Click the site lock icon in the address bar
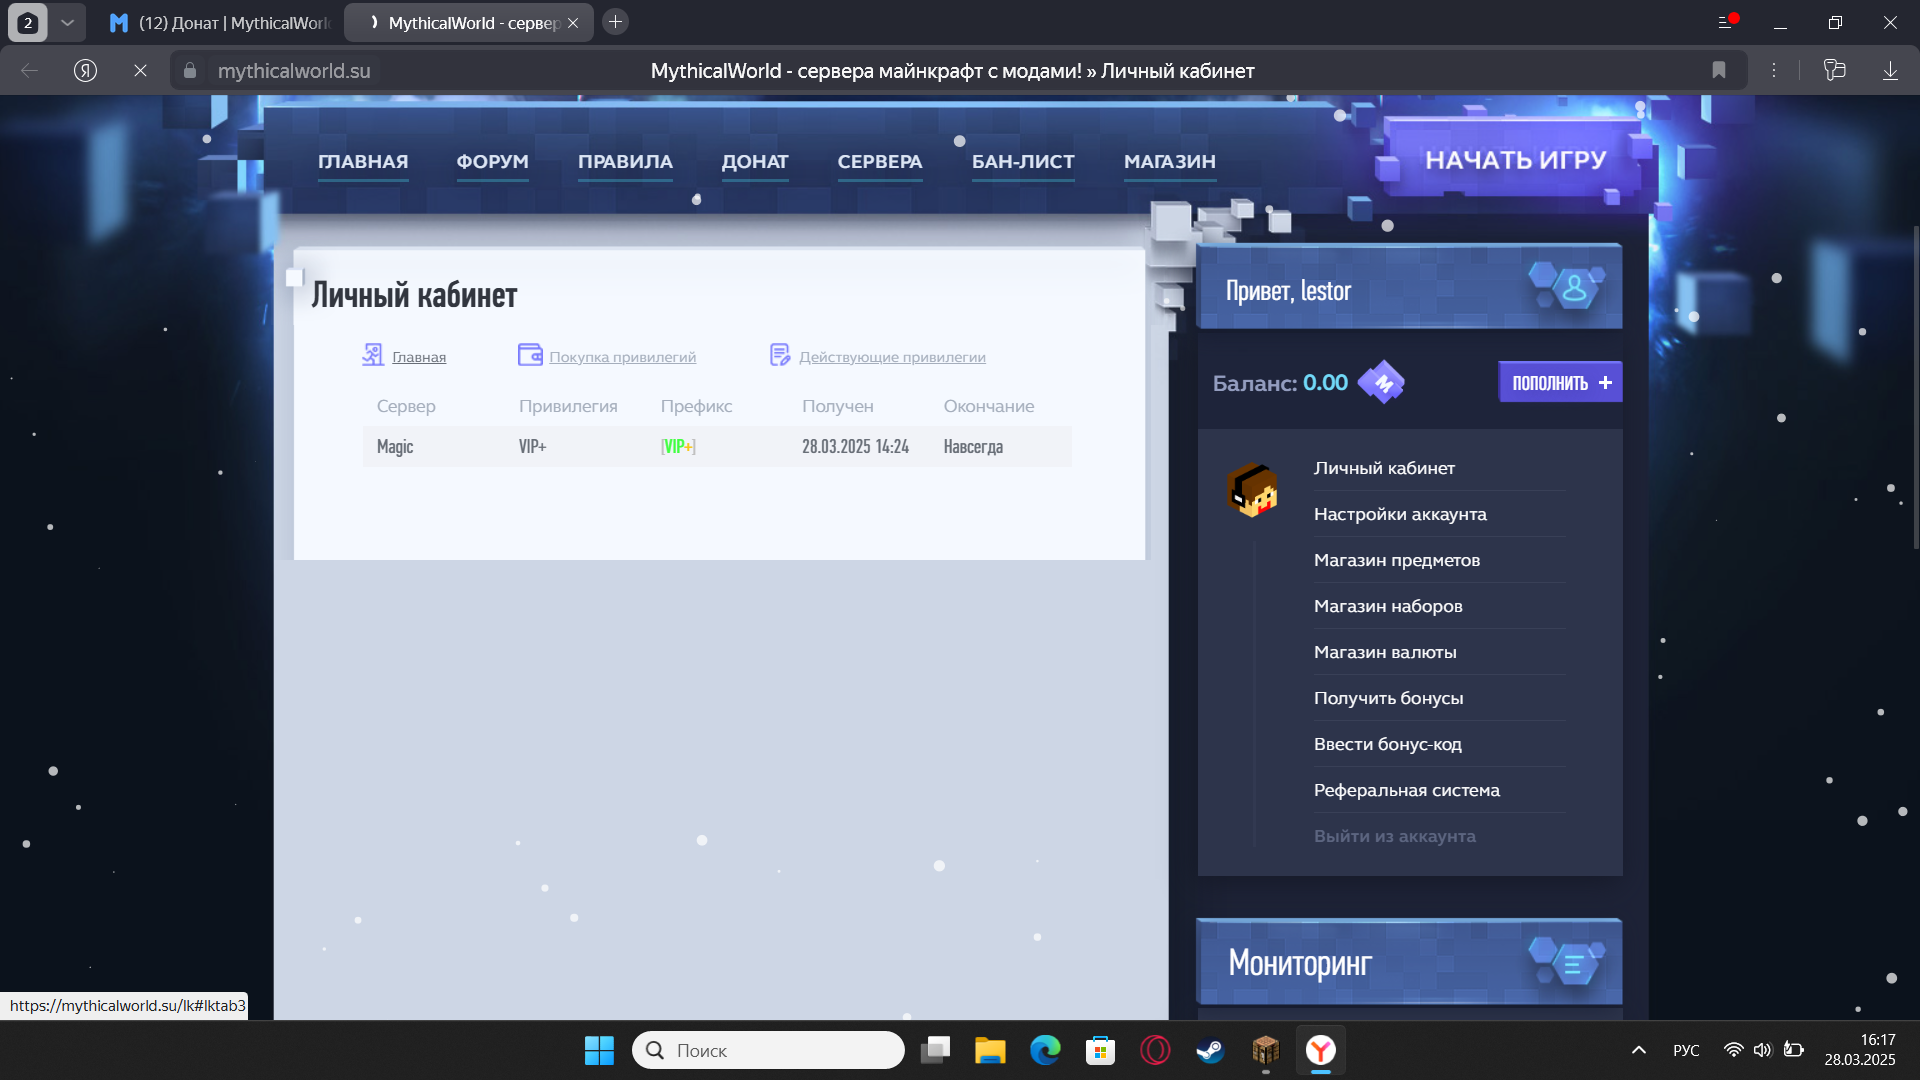 tap(190, 71)
